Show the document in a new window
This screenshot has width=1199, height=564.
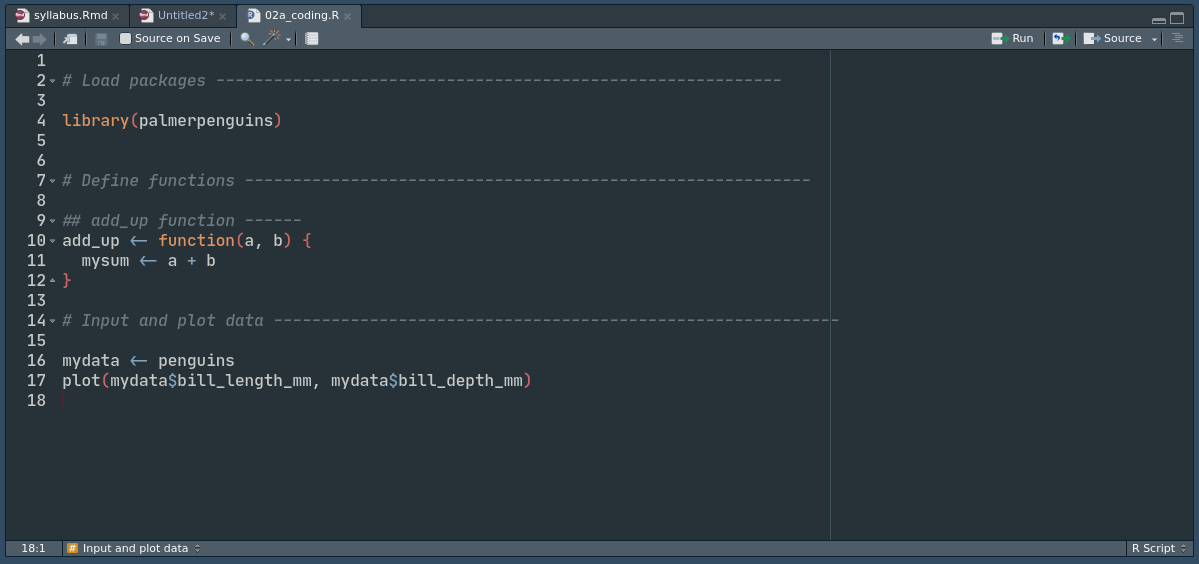pyautogui.click(x=70, y=39)
